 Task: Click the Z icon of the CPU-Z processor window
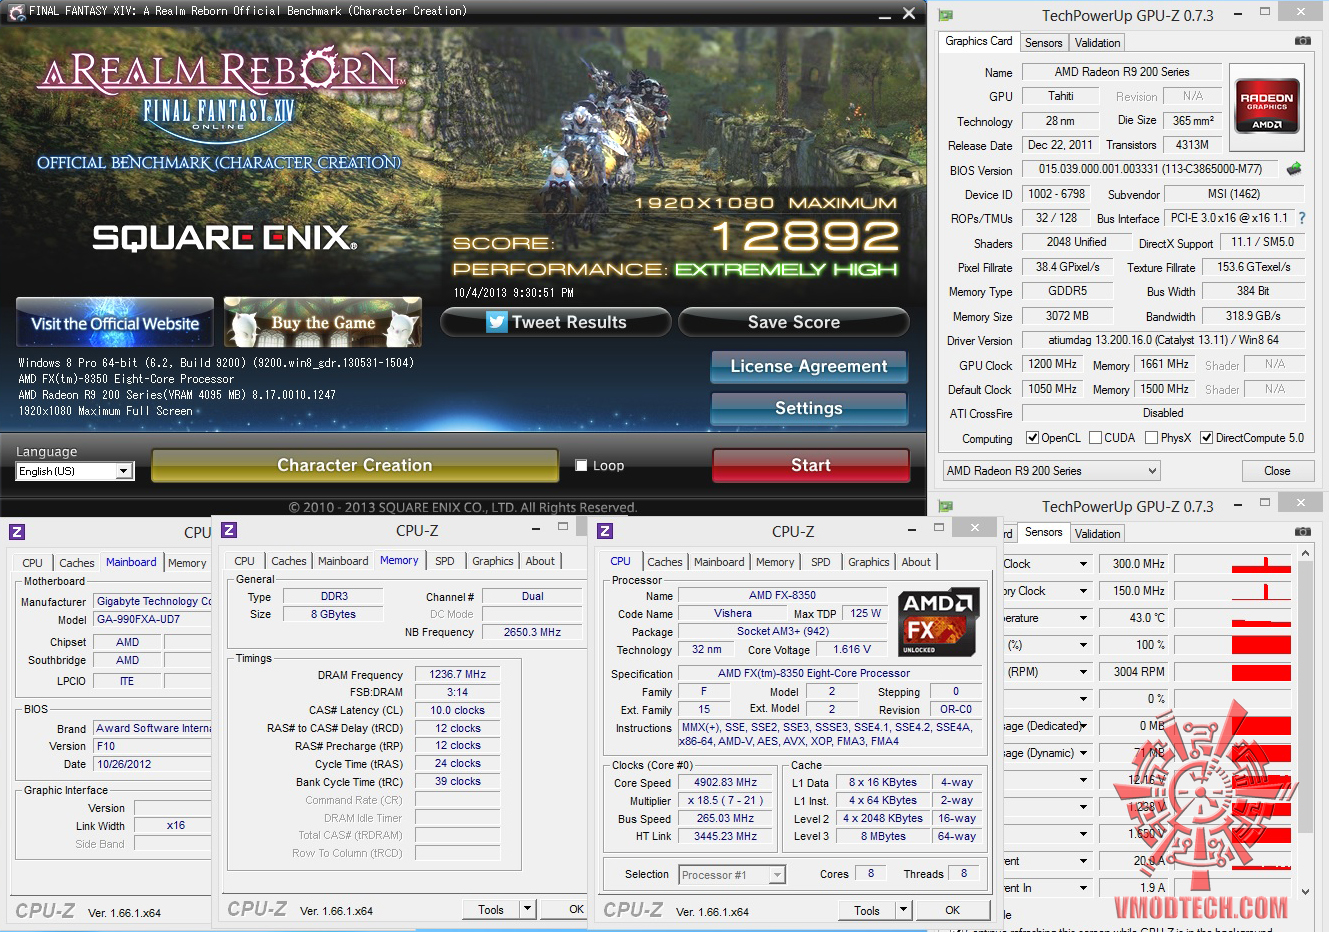pyautogui.click(x=605, y=531)
